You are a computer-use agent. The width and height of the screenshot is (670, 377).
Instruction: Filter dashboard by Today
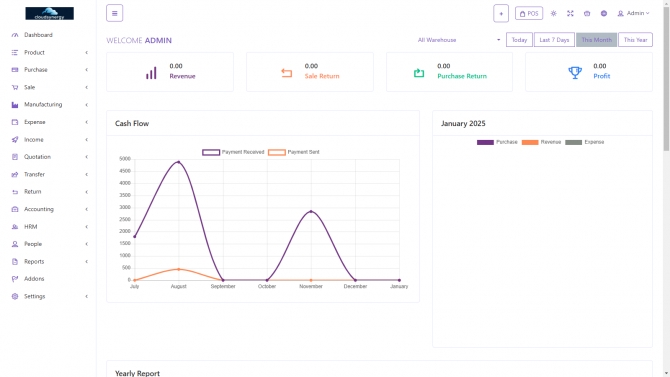coord(519,40)
